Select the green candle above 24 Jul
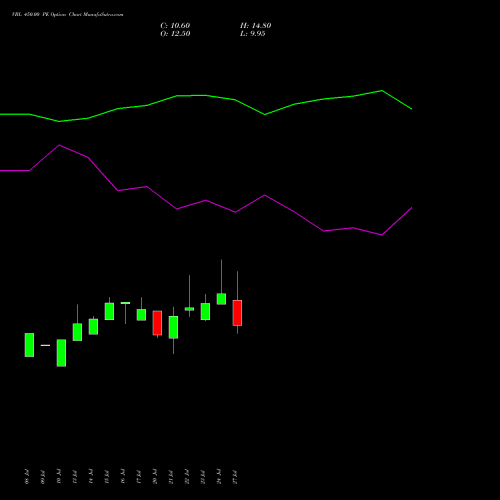500x500 pixels. [x=221, y=299]
